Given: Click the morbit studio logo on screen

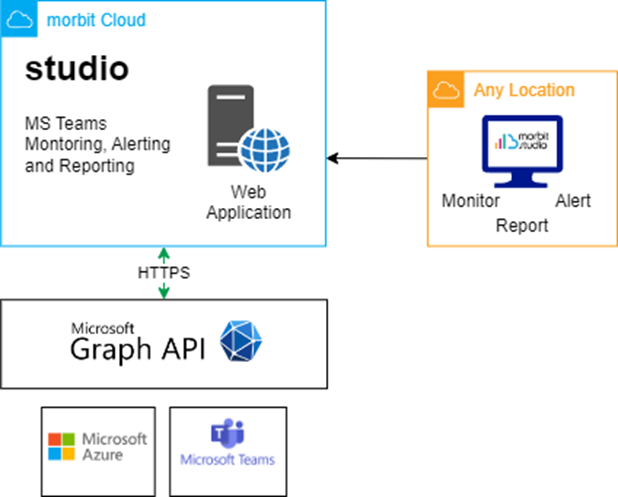Looking at the screenshot, I should [522, 141].
